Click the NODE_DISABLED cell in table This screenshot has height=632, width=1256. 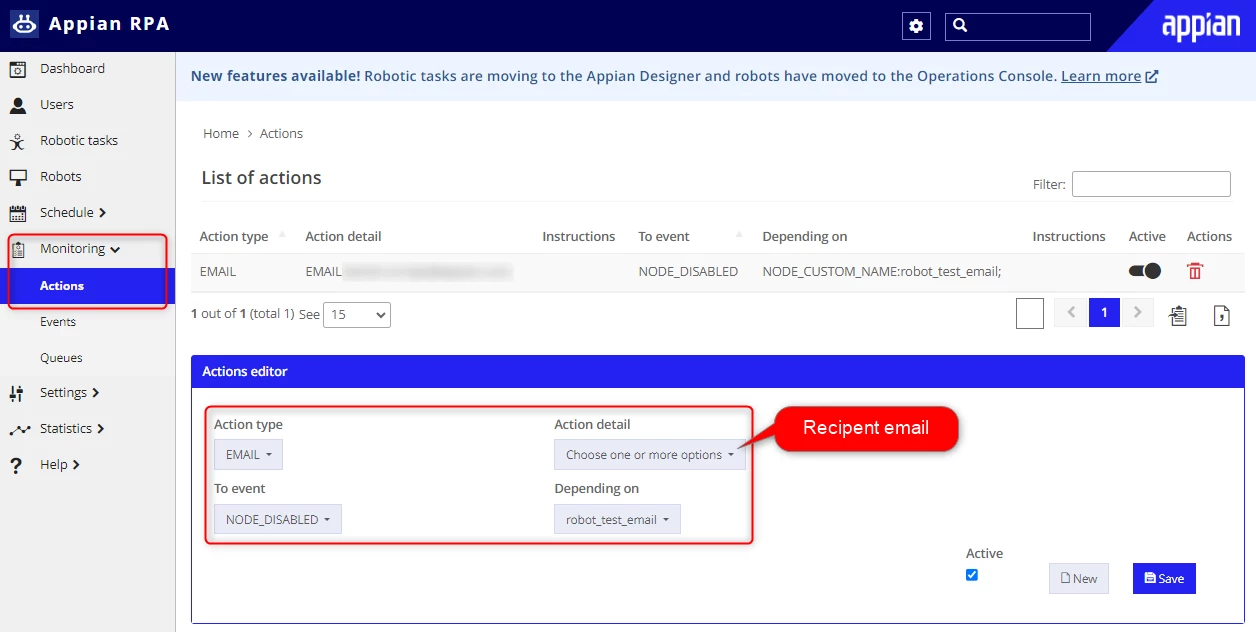(x=688, y=272)
